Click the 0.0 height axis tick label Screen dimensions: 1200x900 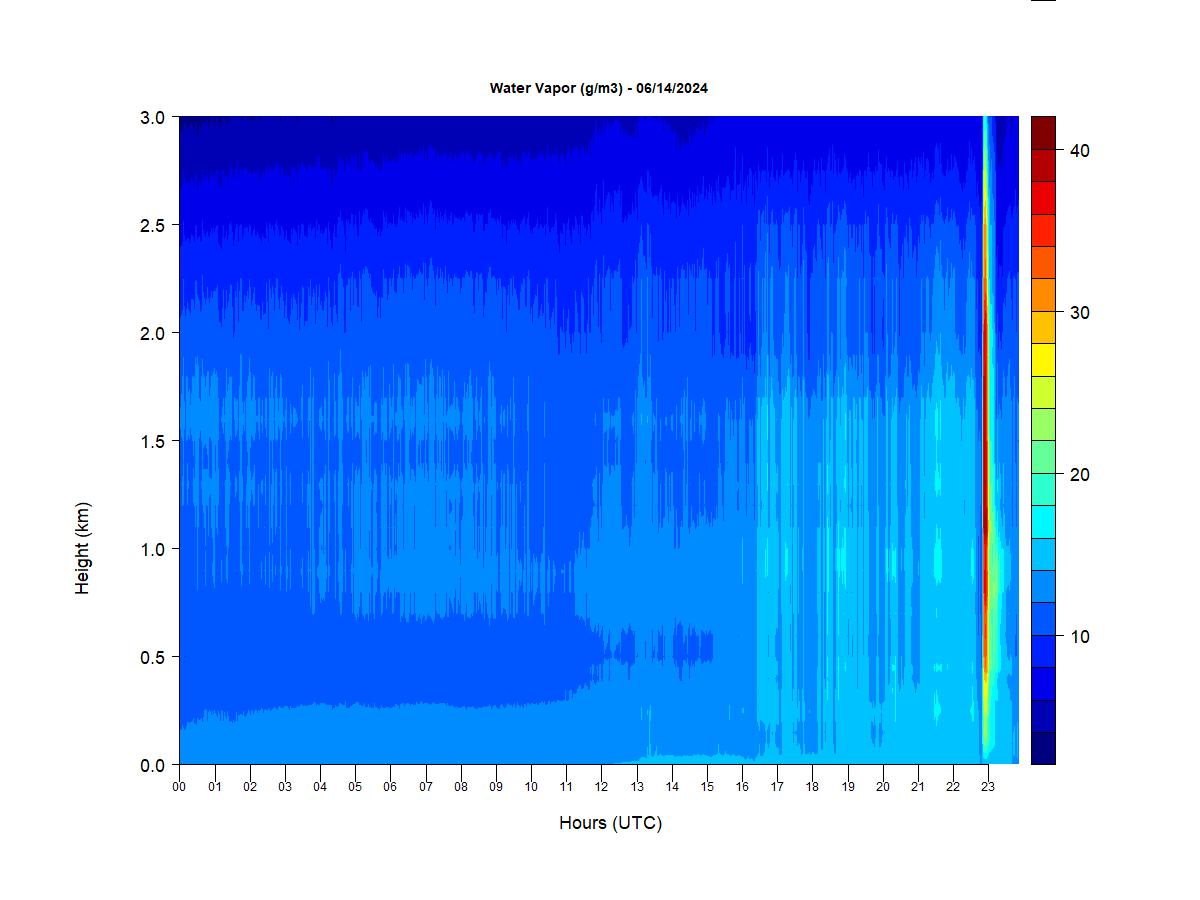pyautogui.click(x=152, y=765)
